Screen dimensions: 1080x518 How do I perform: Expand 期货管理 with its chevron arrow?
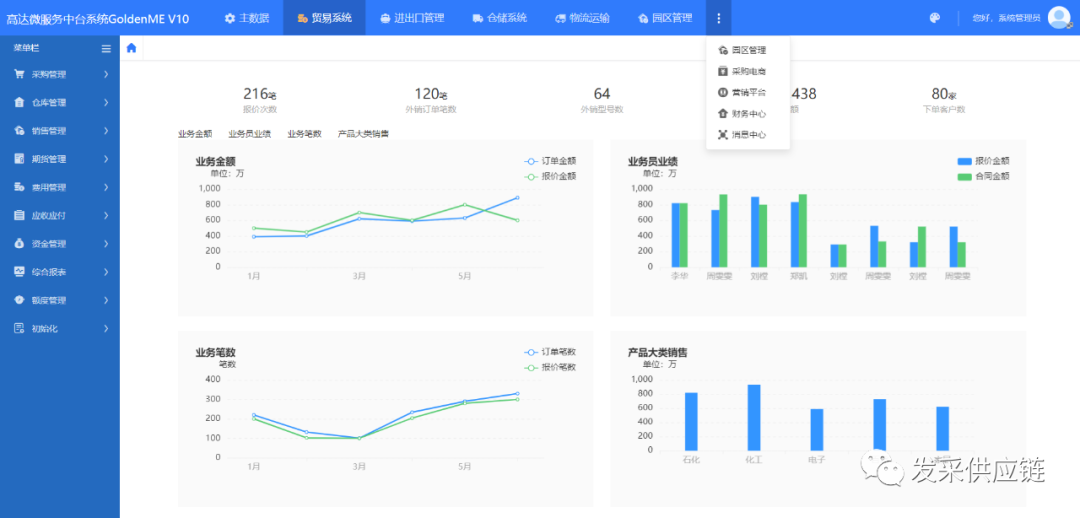coord(106,158)
